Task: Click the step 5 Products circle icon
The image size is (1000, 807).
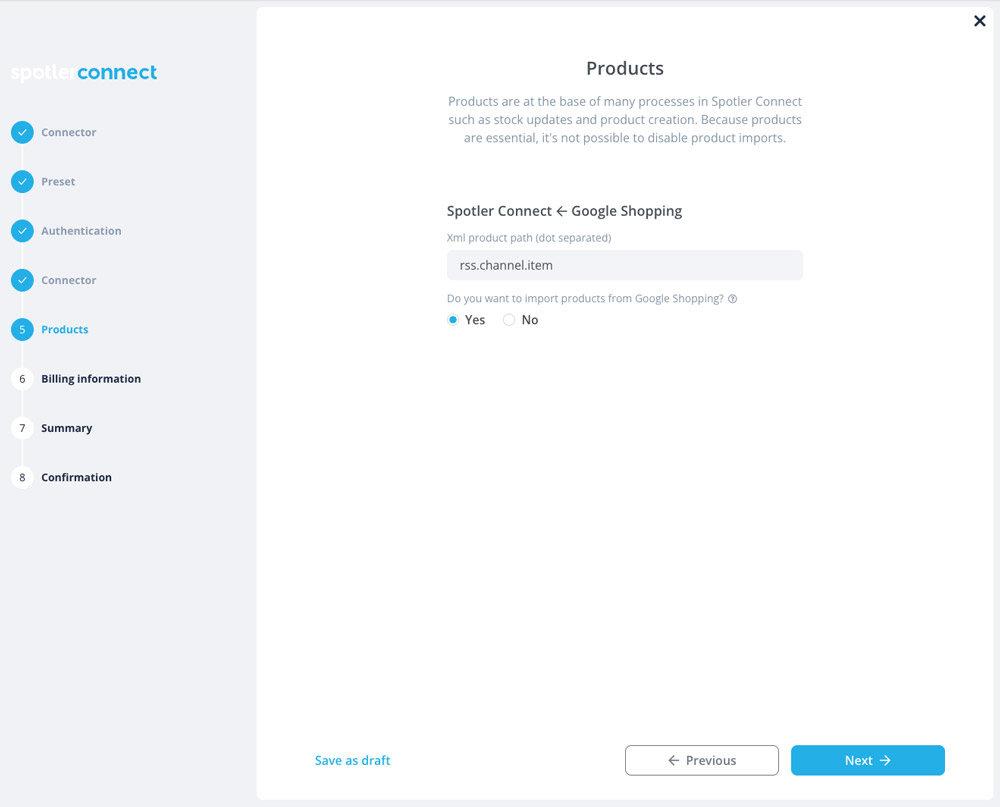Action: point(22,329)
